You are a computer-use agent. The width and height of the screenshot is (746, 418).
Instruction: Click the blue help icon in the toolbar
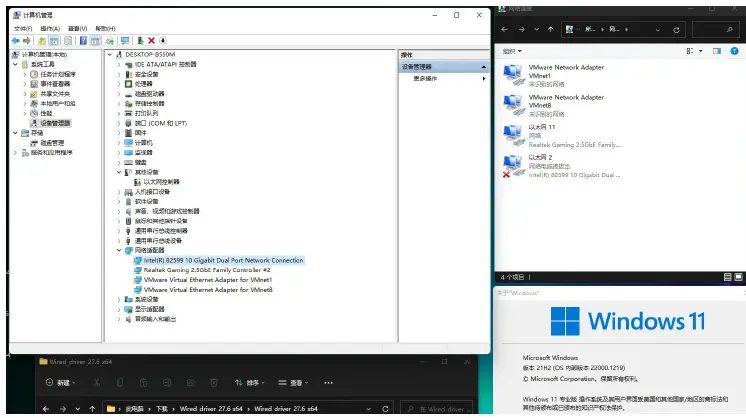click(83, 41)
